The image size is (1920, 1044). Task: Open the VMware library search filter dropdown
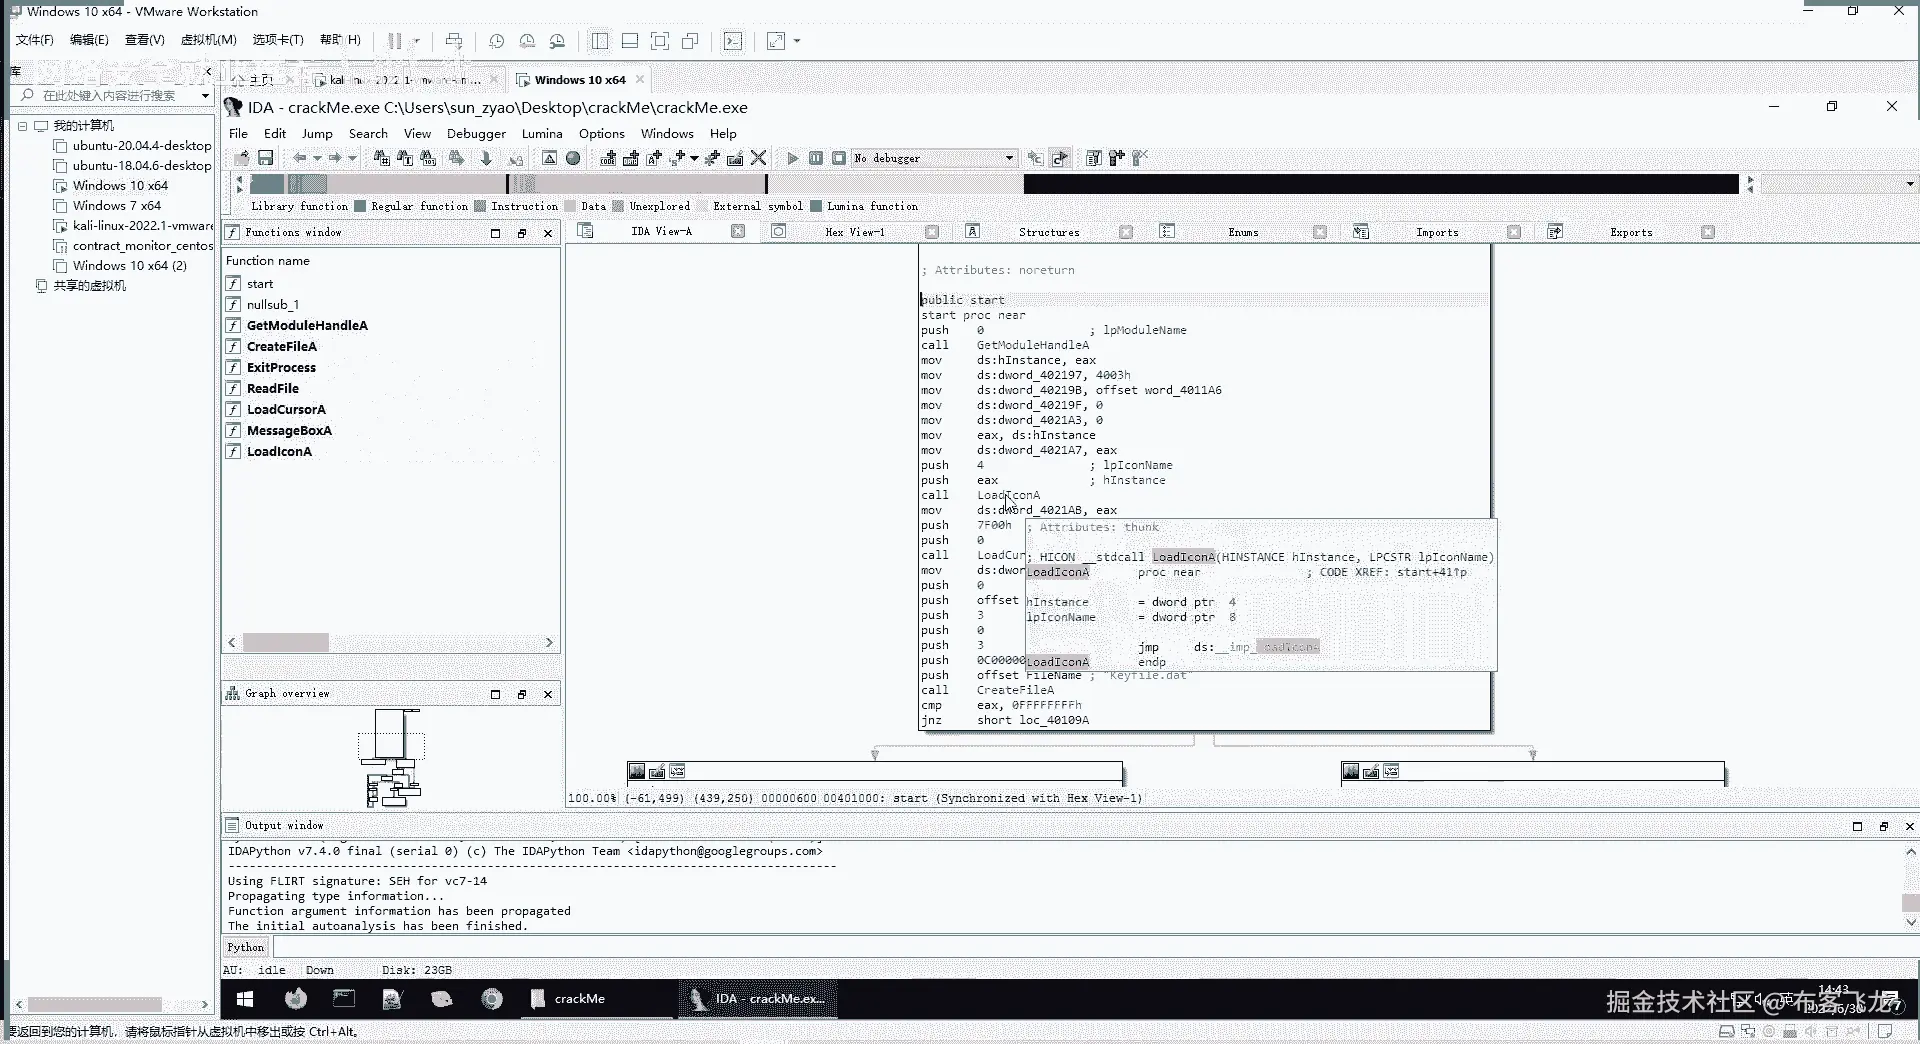point(205,96)
